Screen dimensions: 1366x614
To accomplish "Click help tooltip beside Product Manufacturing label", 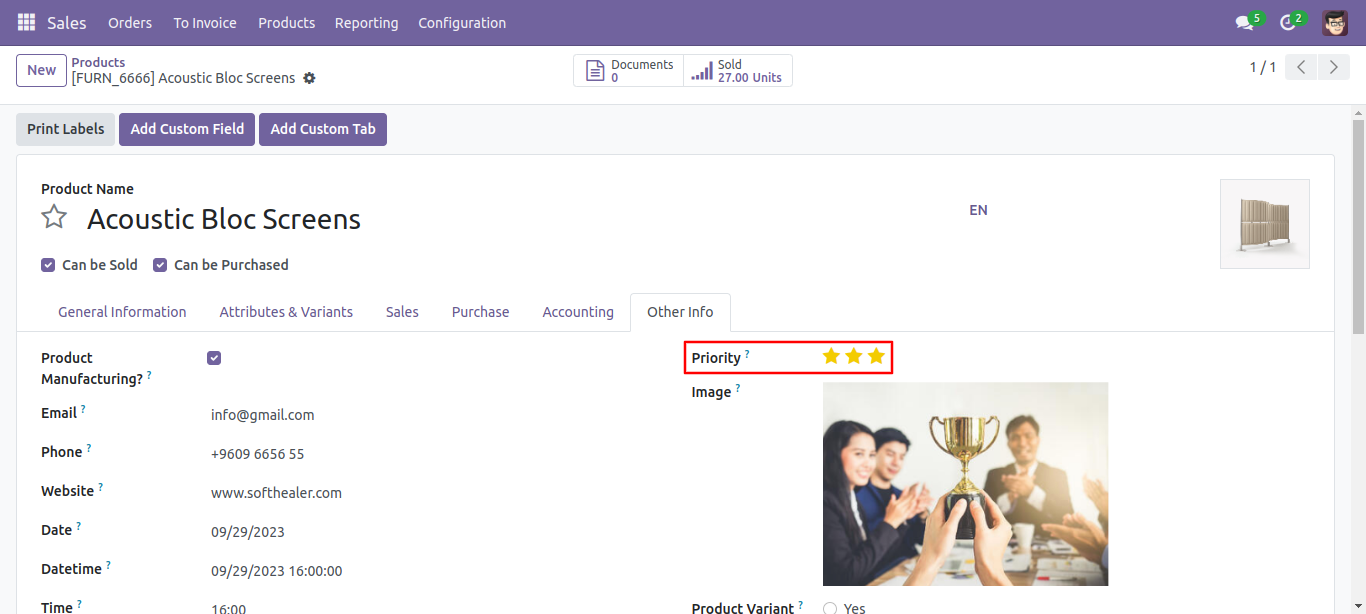I will click(x=149, y=374).
